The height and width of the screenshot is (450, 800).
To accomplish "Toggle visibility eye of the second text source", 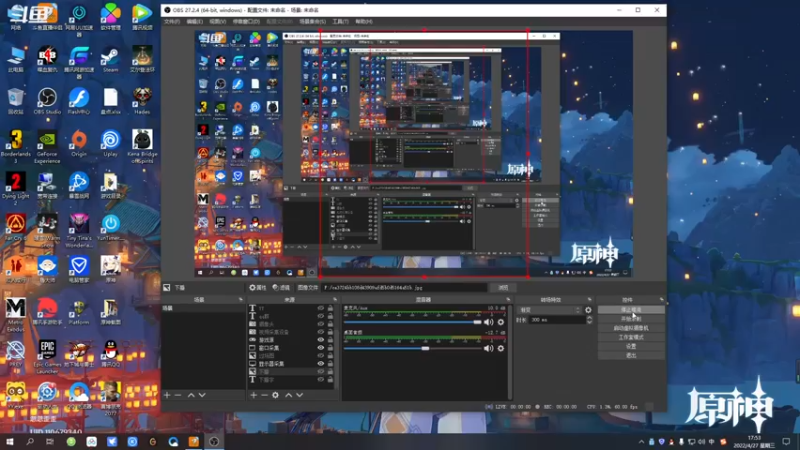I will point(320,316).
